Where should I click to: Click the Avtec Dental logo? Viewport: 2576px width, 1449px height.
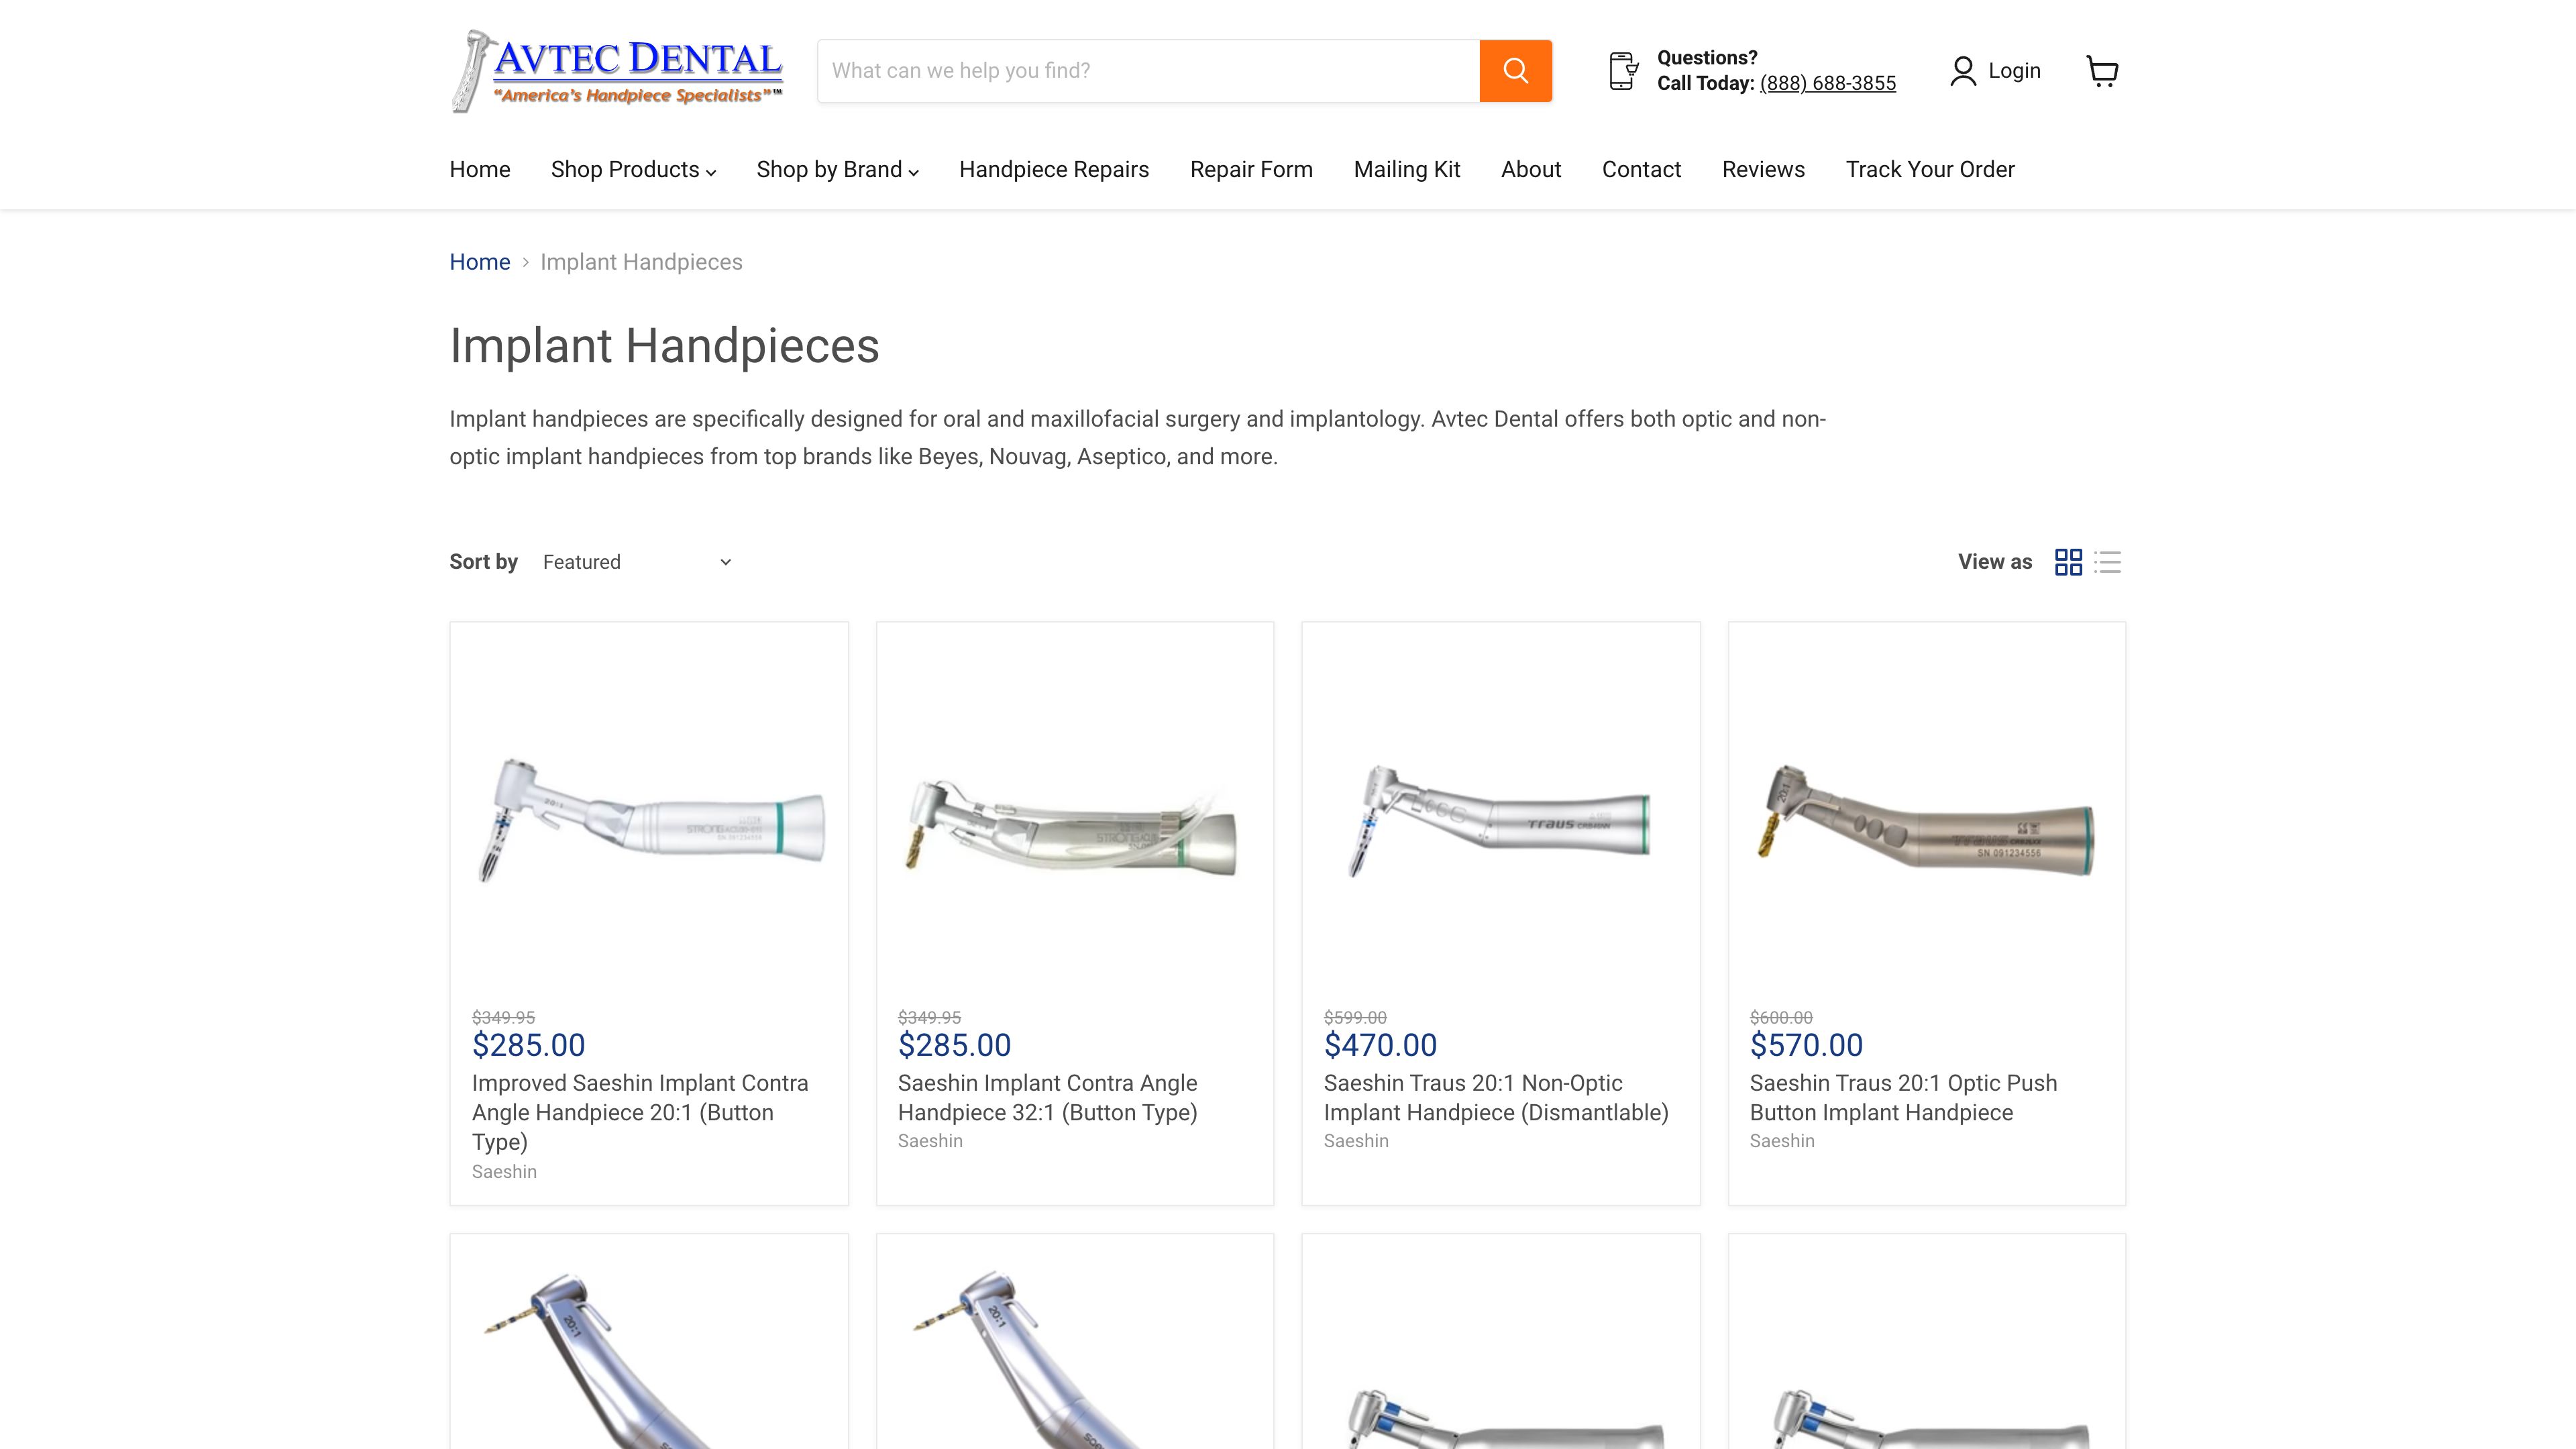pos(616,70)
